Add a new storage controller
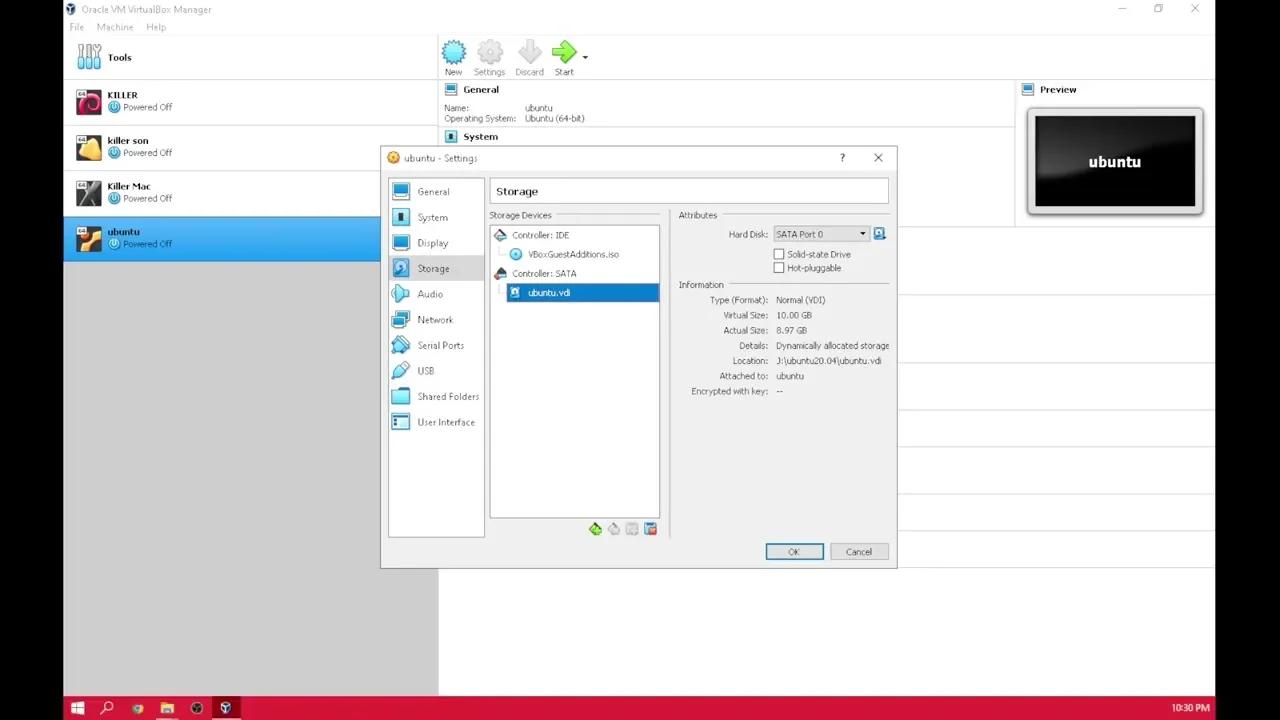Image resolution: width=1280 pixels, height=720 pixels. (x=595, y=529)
